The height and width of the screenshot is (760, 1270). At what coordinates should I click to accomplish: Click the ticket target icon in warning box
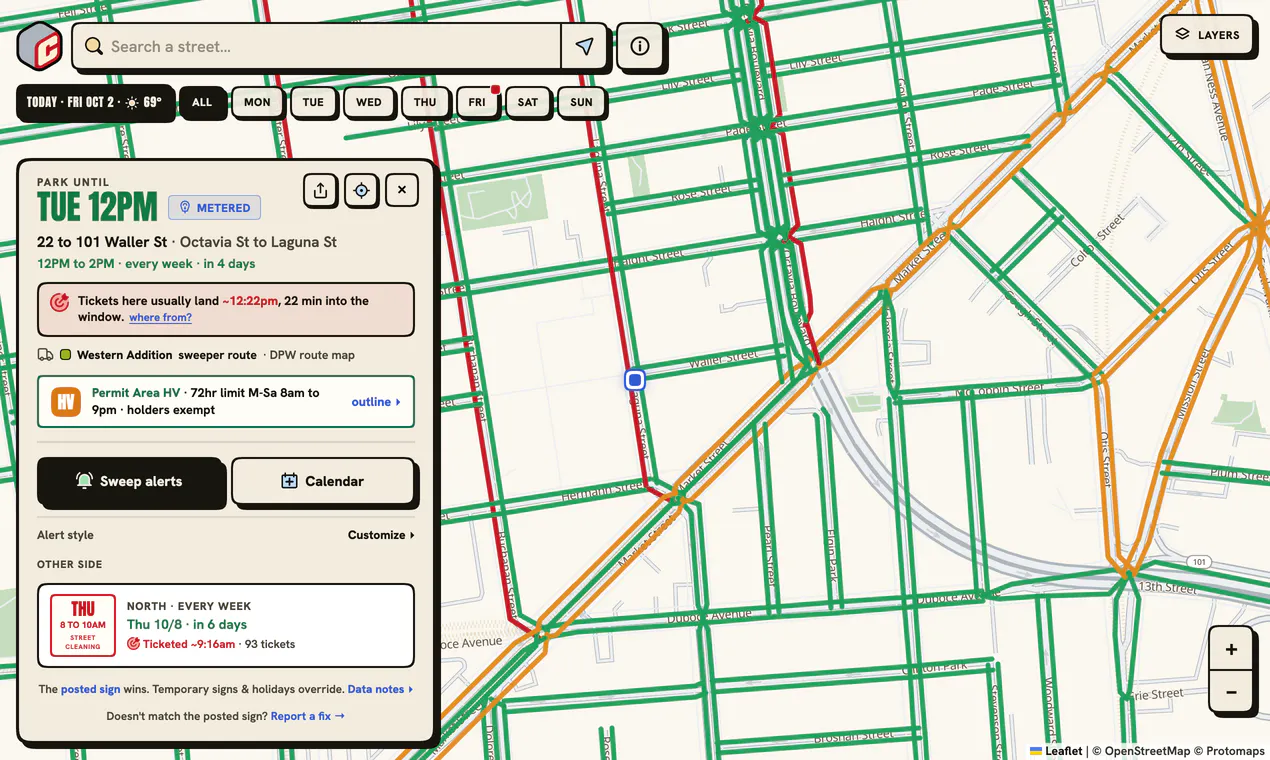[x=59, y=301]
